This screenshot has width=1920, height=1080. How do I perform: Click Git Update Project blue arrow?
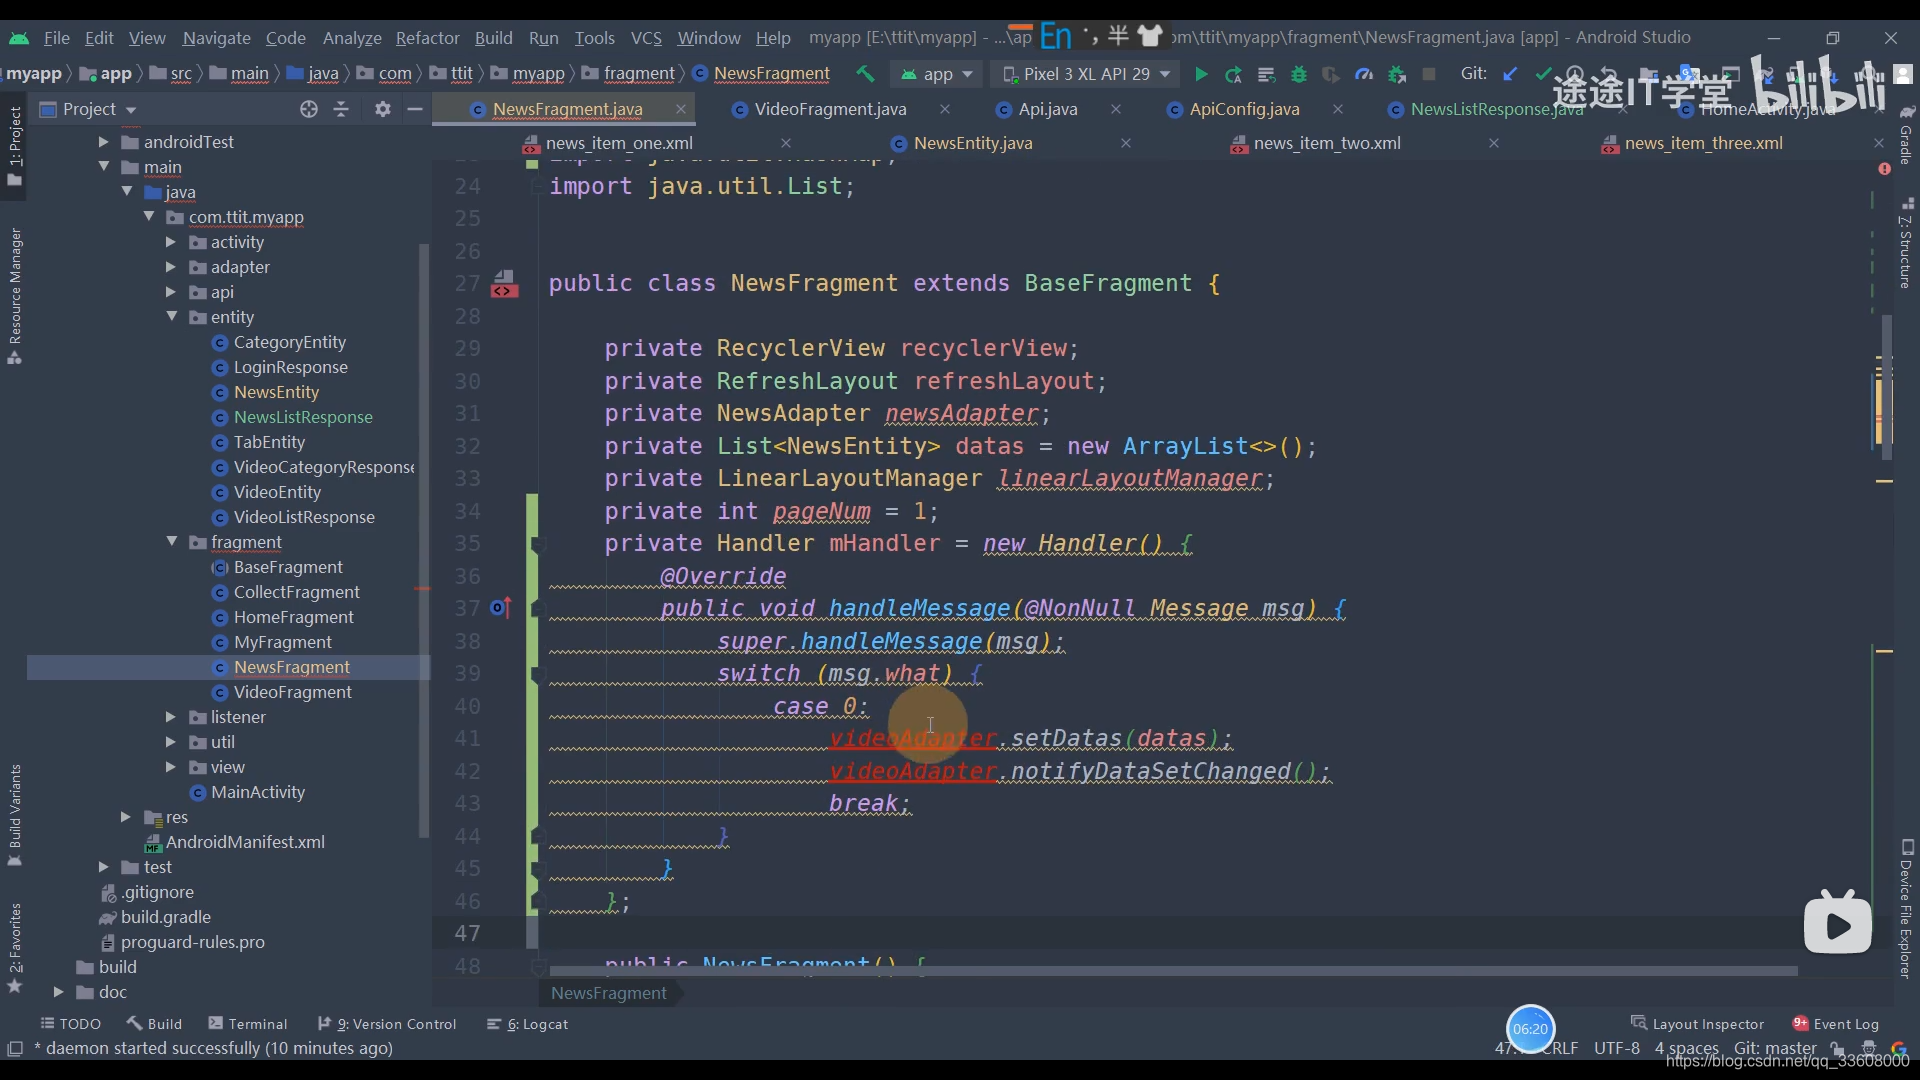[x=1510, y=74]
